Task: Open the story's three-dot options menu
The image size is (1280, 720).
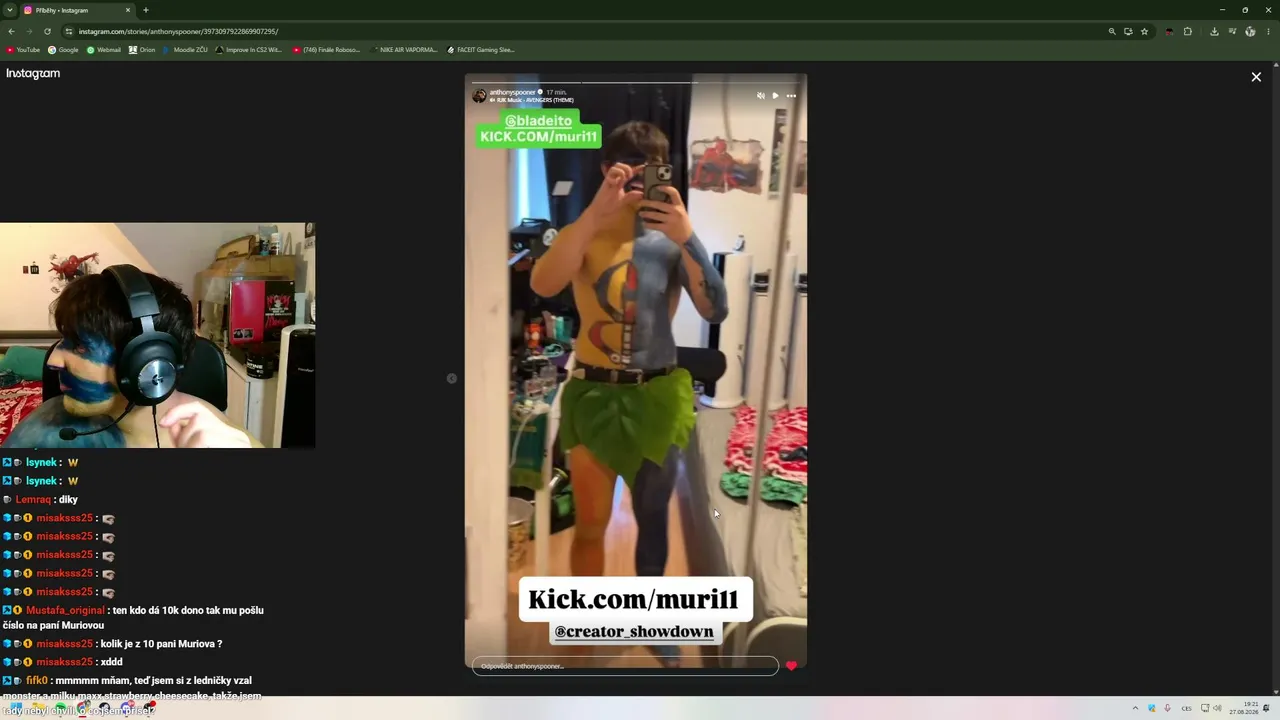Action: pos(791,96)
